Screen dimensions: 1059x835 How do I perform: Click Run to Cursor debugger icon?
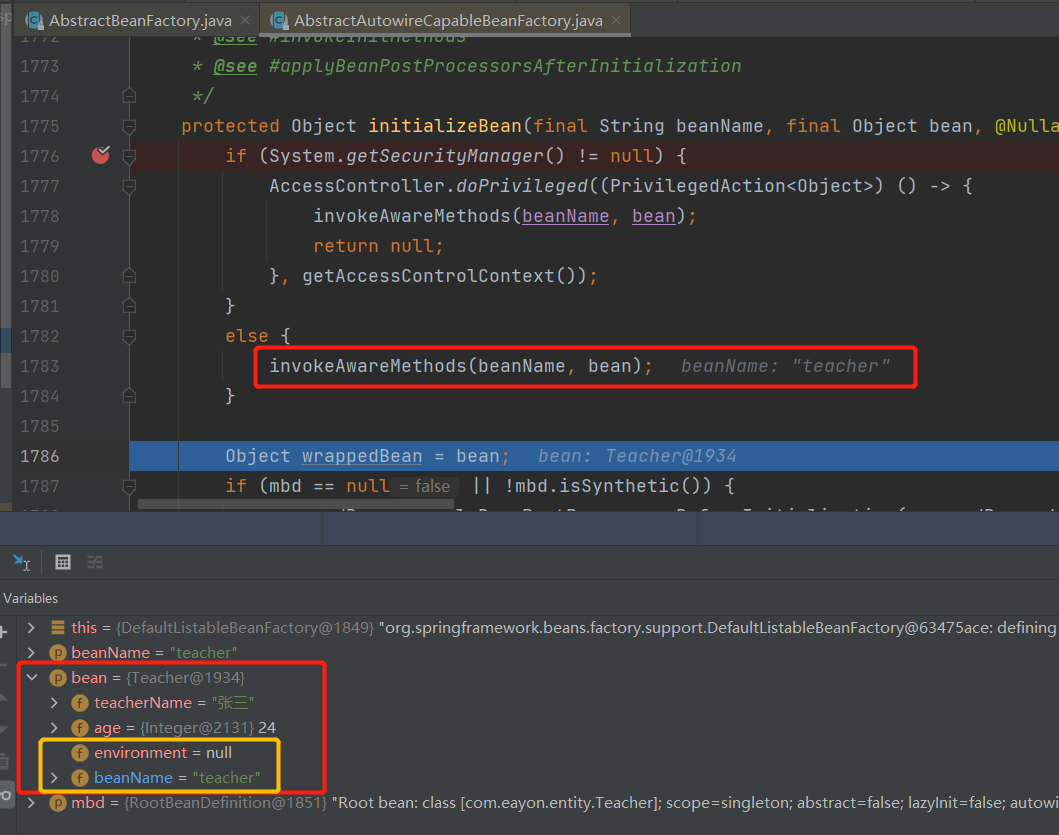[22, 562]
